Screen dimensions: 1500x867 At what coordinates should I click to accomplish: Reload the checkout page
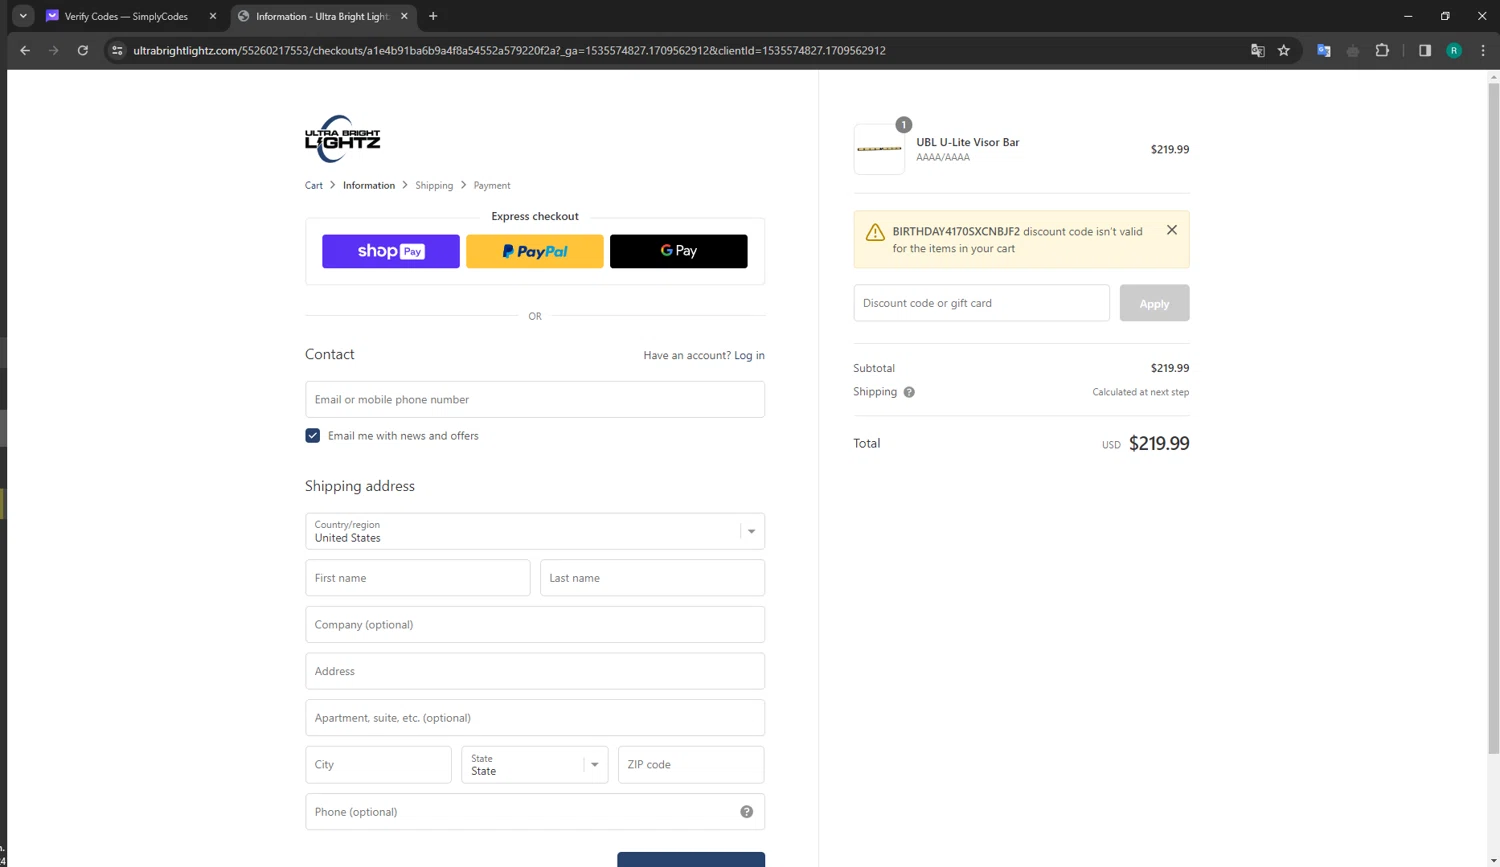point(83,50)
